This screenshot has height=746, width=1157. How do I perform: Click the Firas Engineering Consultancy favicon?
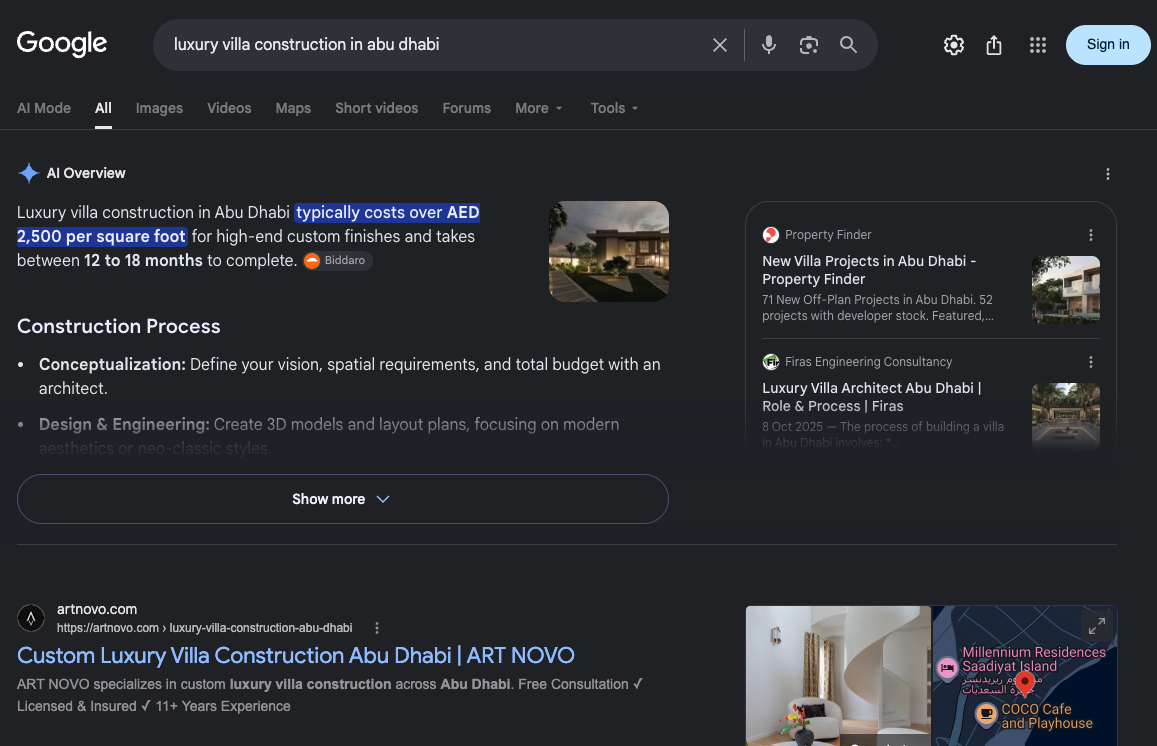[x=770, y=362]
